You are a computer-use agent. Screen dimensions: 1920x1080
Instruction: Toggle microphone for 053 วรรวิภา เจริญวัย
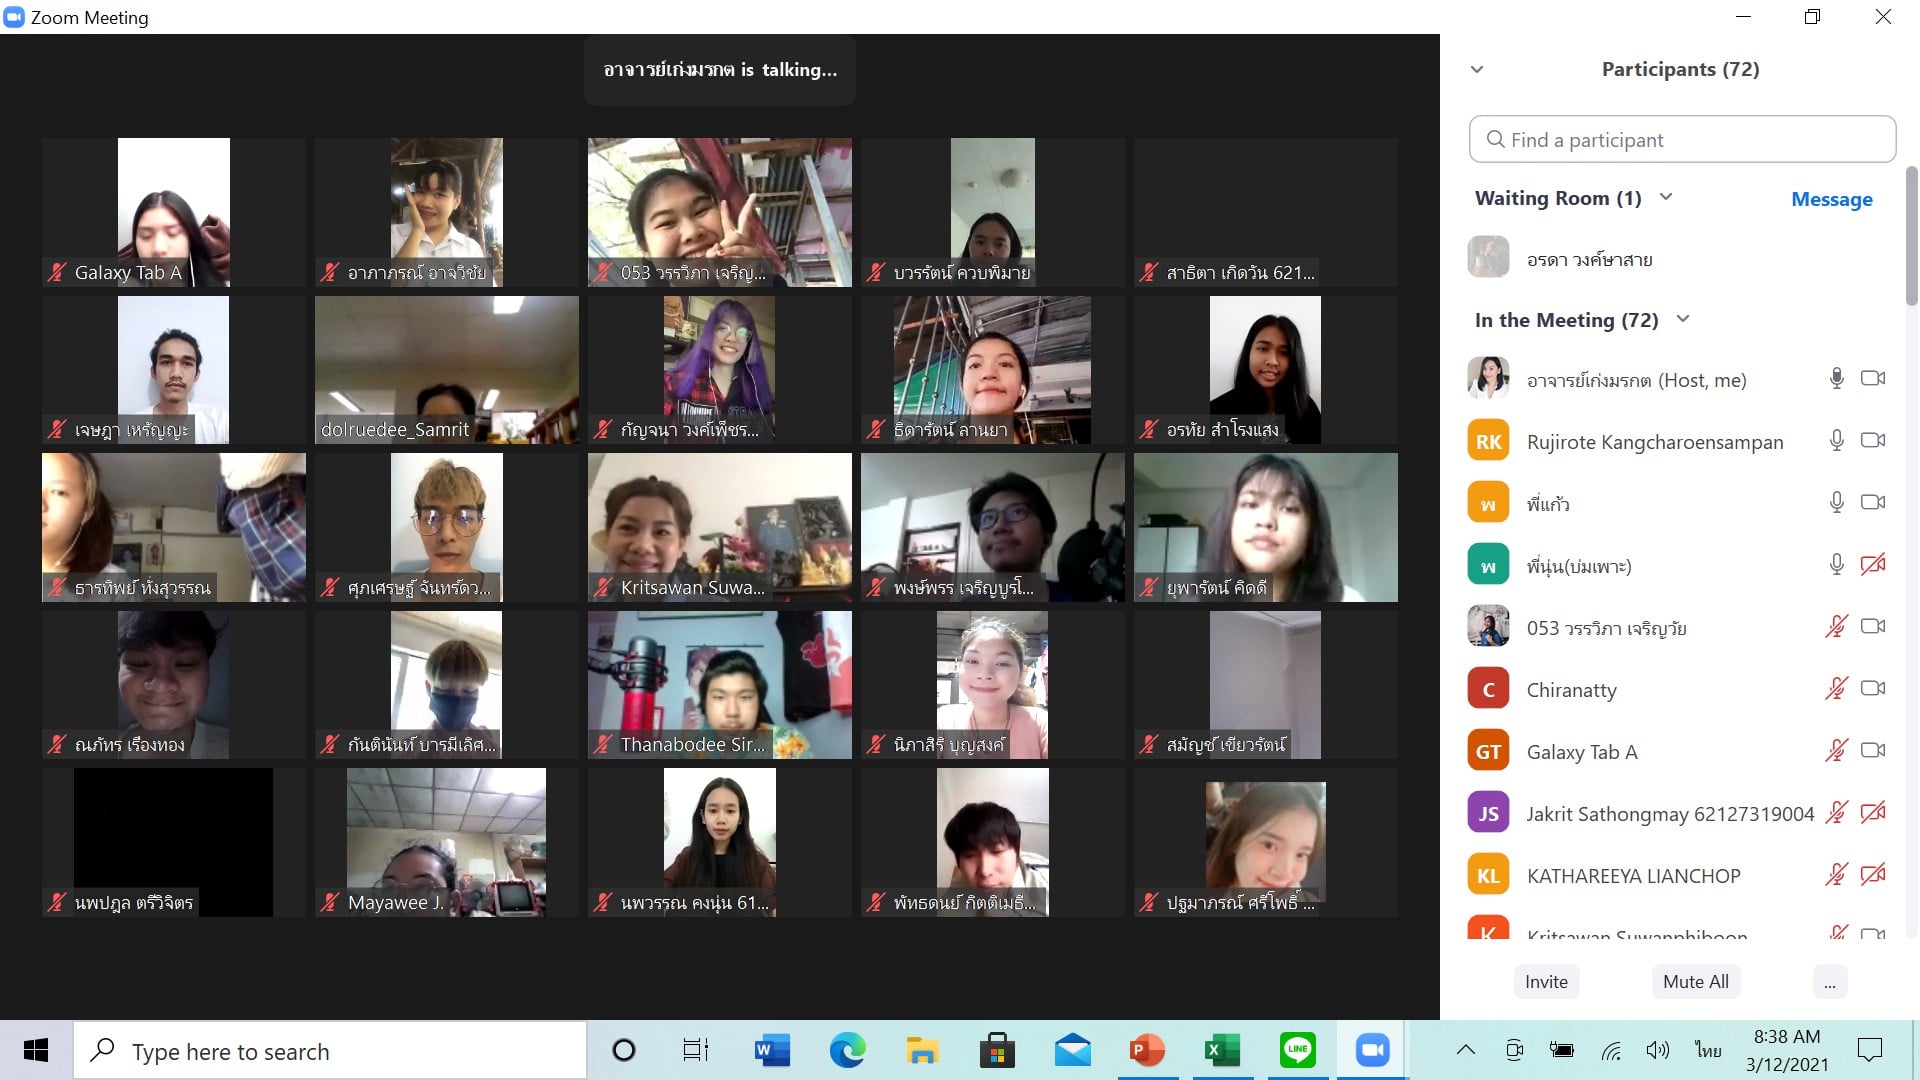1836,627
